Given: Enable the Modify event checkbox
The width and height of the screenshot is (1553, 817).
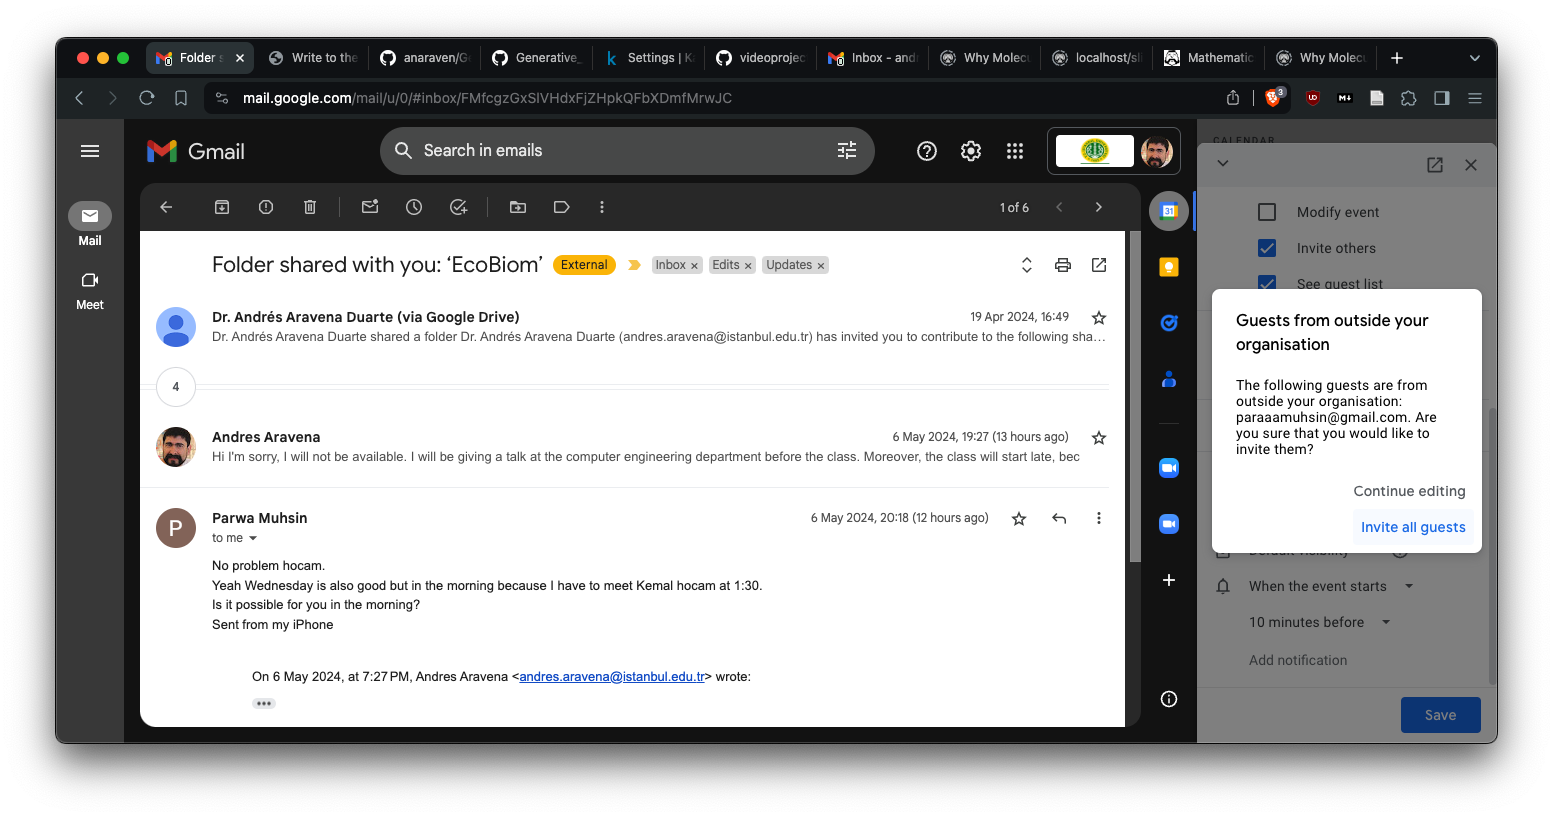Looking at the screenshot, I should tap(1267, 212).
